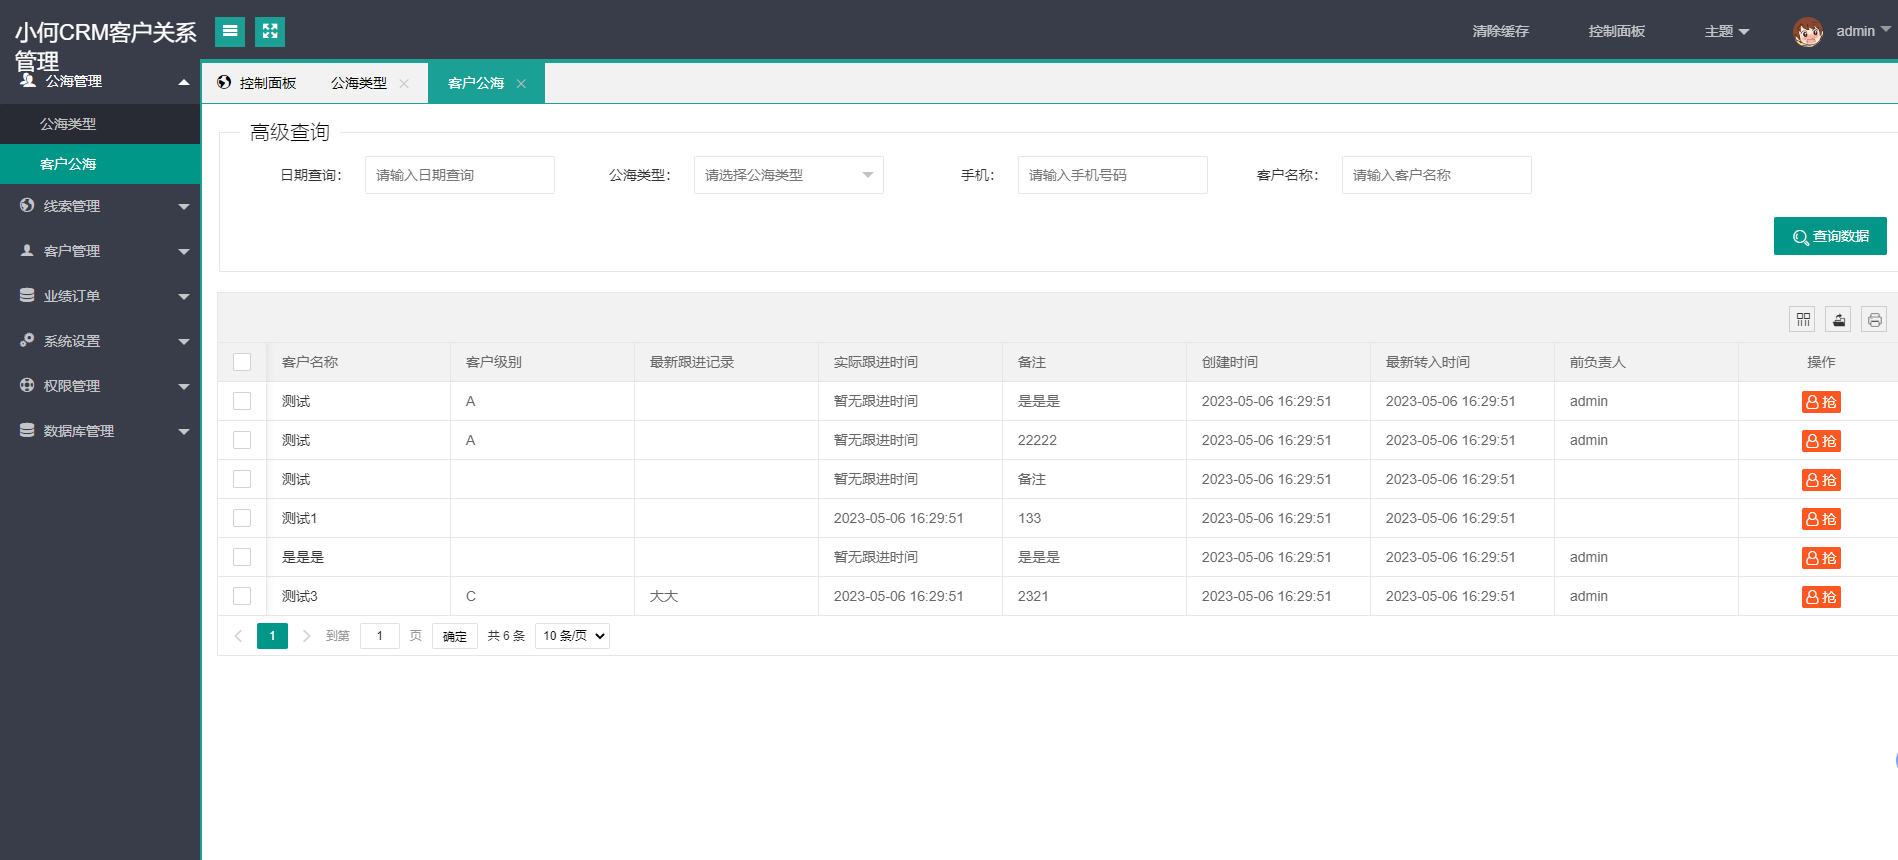Switch to the 公海类型 tab
Screen dimensions: 1898x860
(359, 83)
